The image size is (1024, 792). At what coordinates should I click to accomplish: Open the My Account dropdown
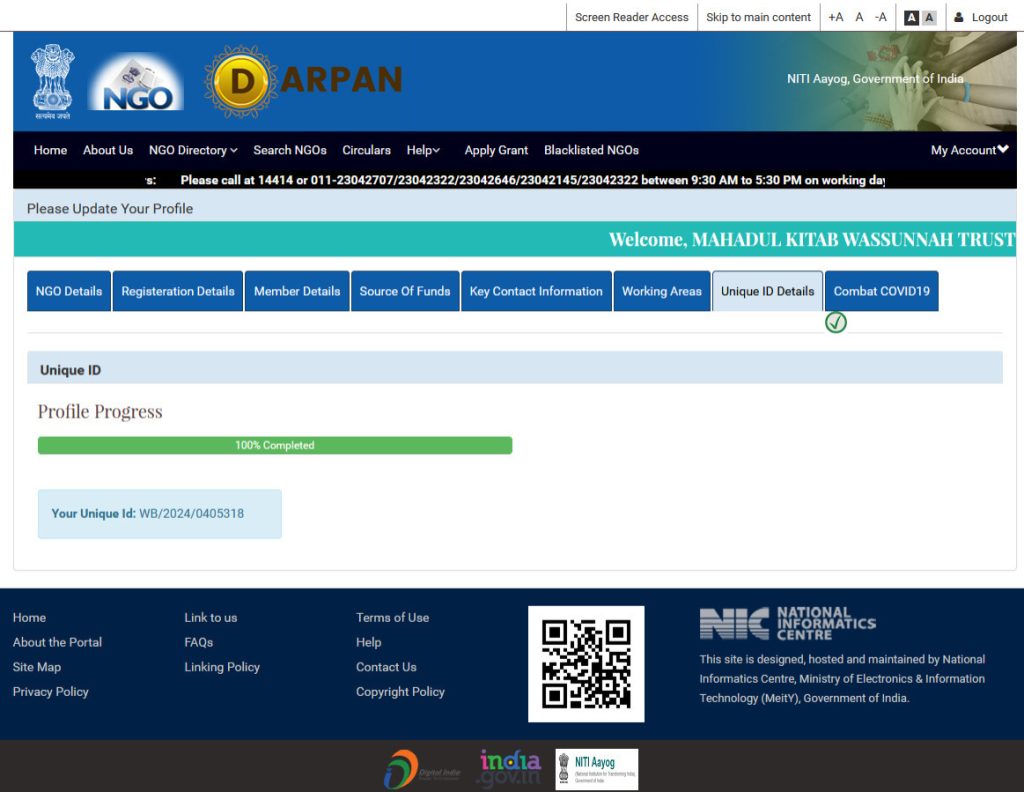click(969, 150)
